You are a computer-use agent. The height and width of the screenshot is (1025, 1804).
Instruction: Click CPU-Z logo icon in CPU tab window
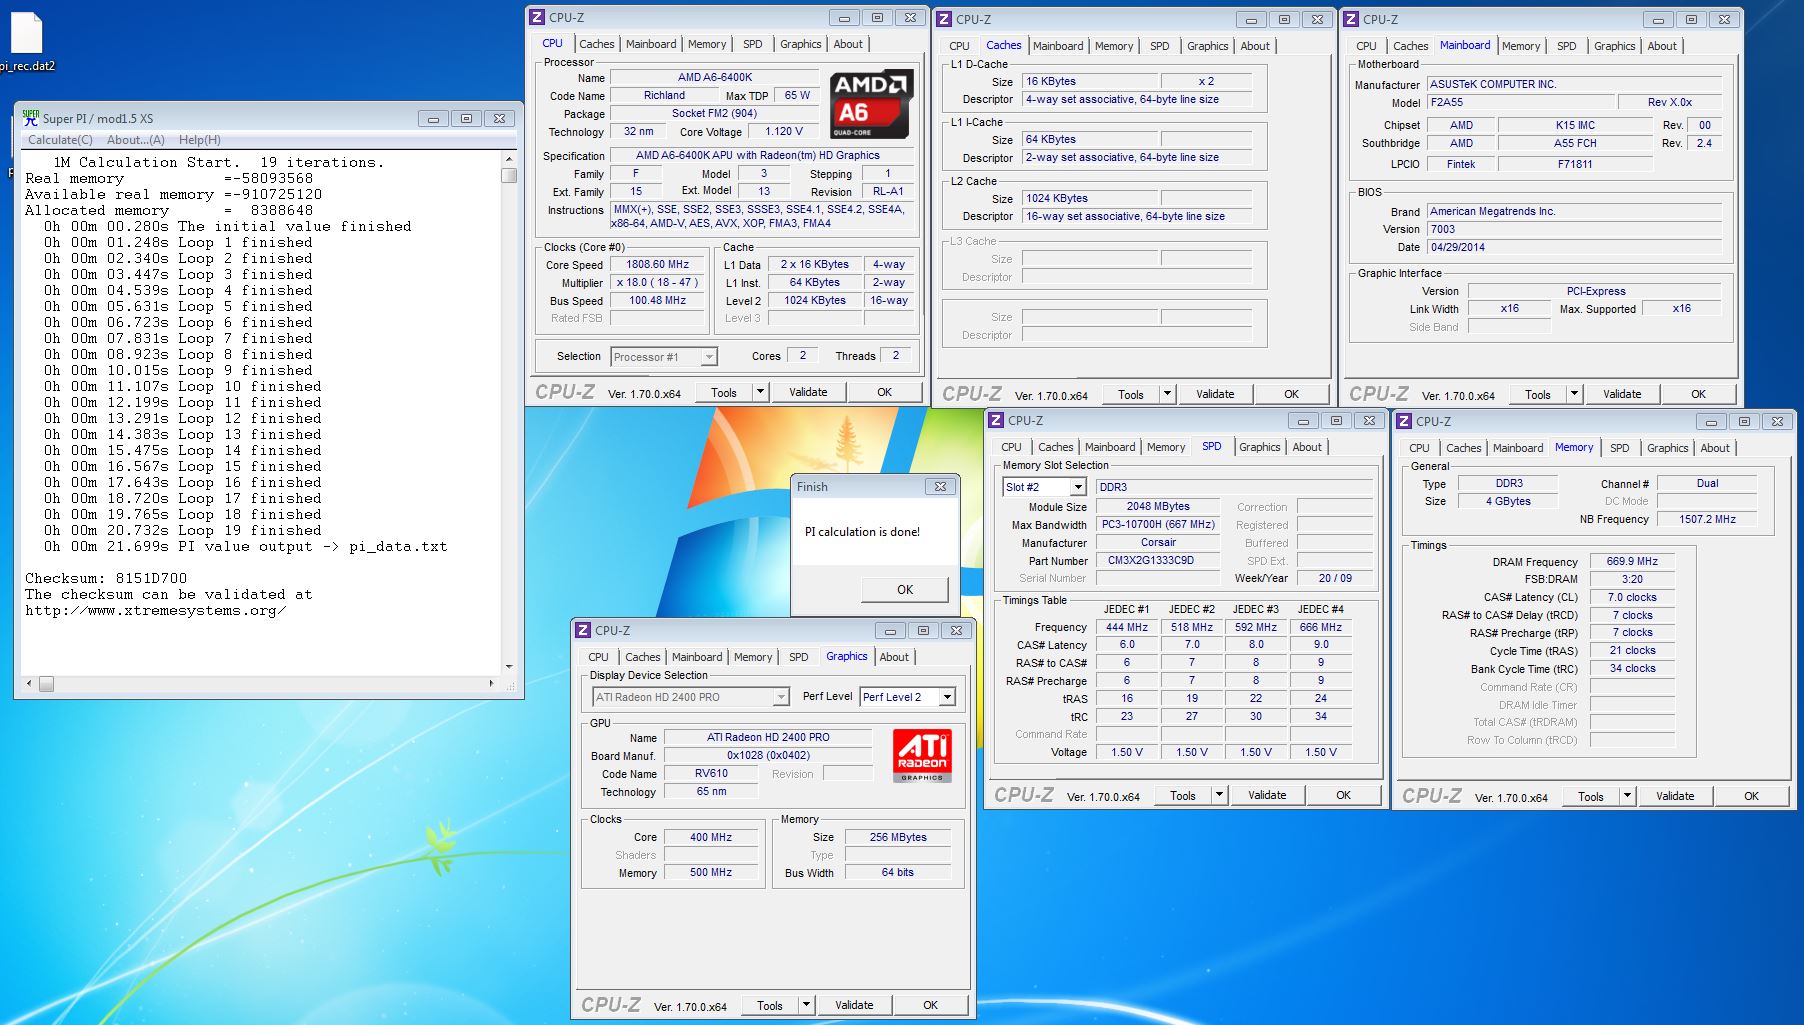[x=537, y=17]
